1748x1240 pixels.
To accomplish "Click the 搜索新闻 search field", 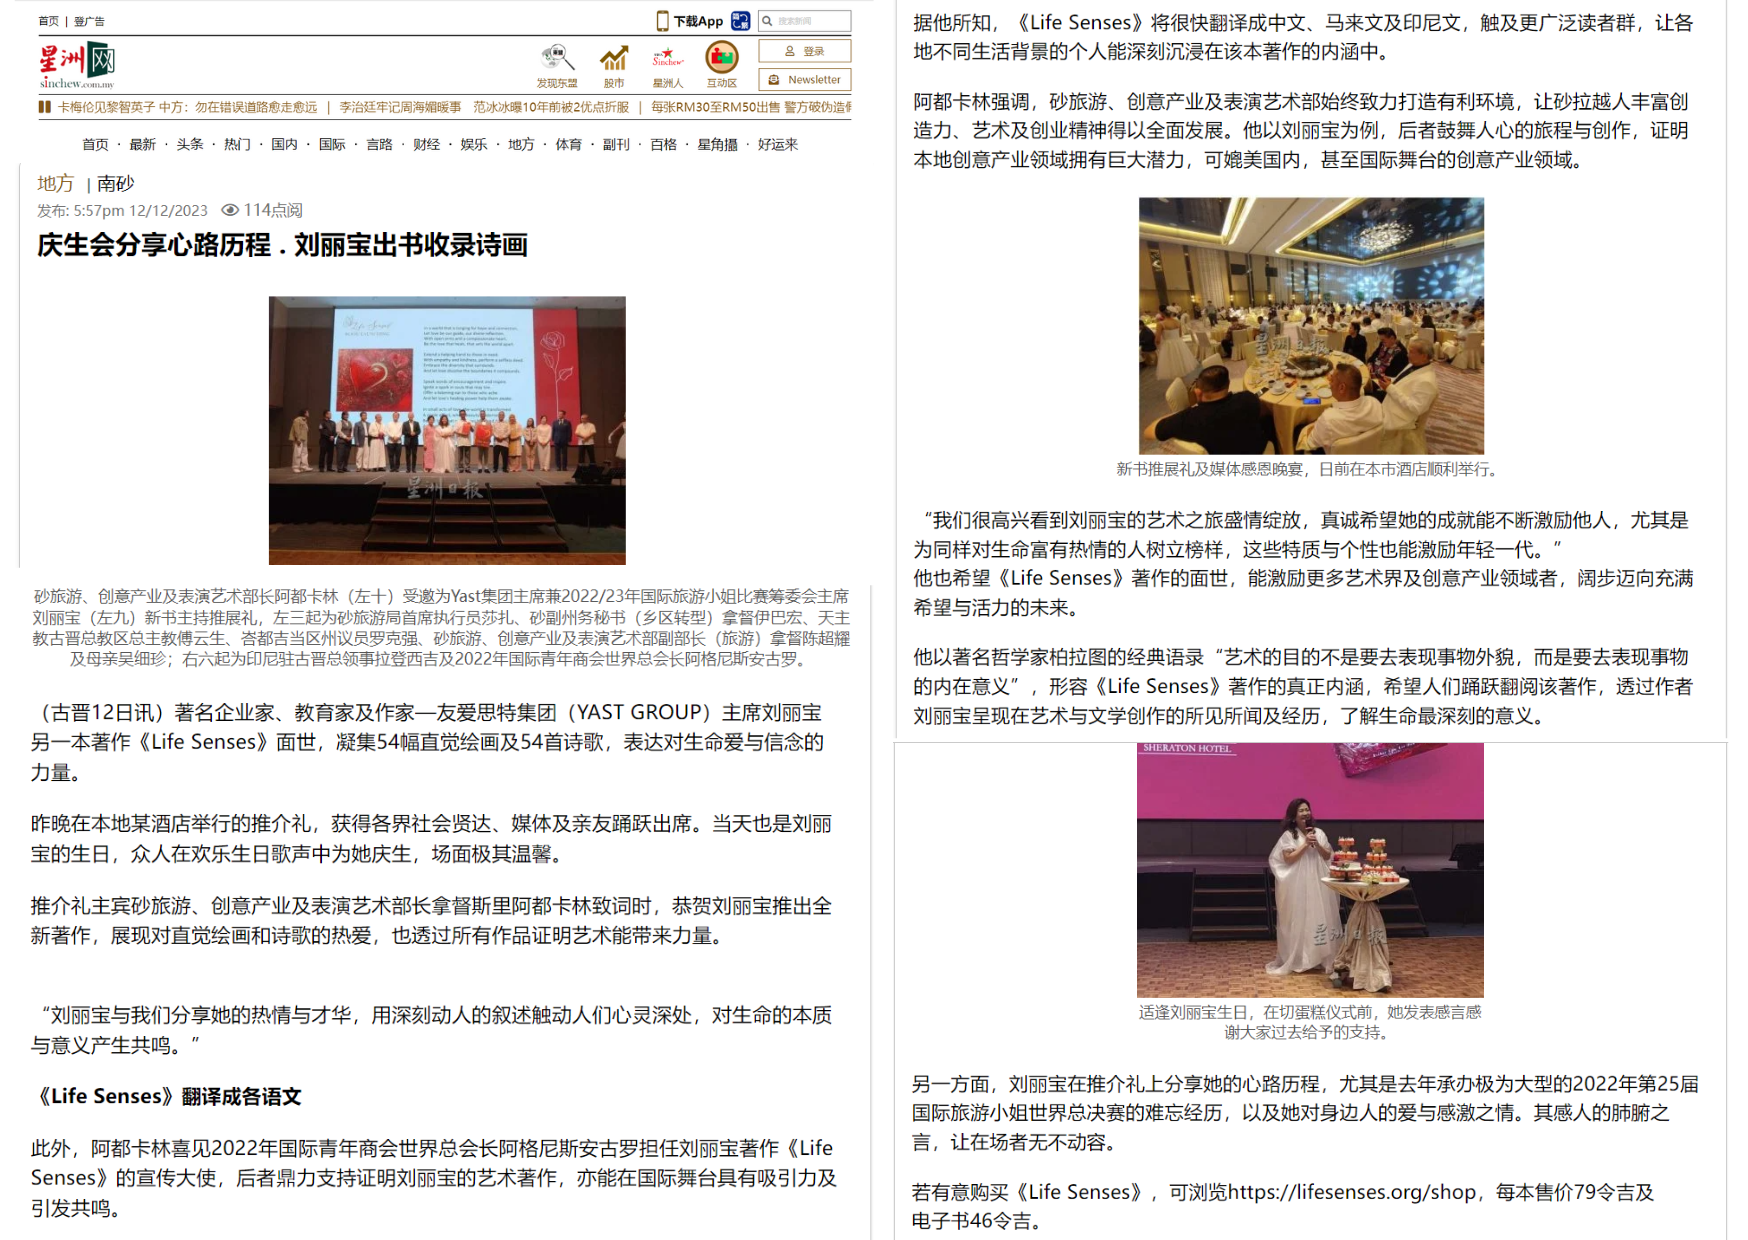I will click(x=805, y=21).
